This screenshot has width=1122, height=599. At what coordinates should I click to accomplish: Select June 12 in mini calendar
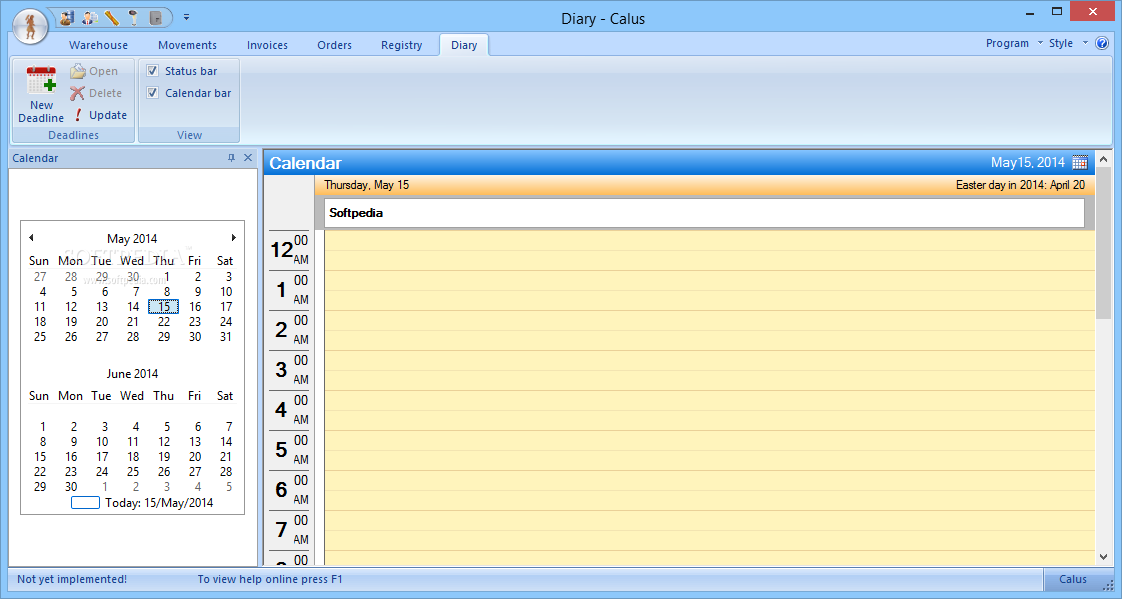point(164,442)
